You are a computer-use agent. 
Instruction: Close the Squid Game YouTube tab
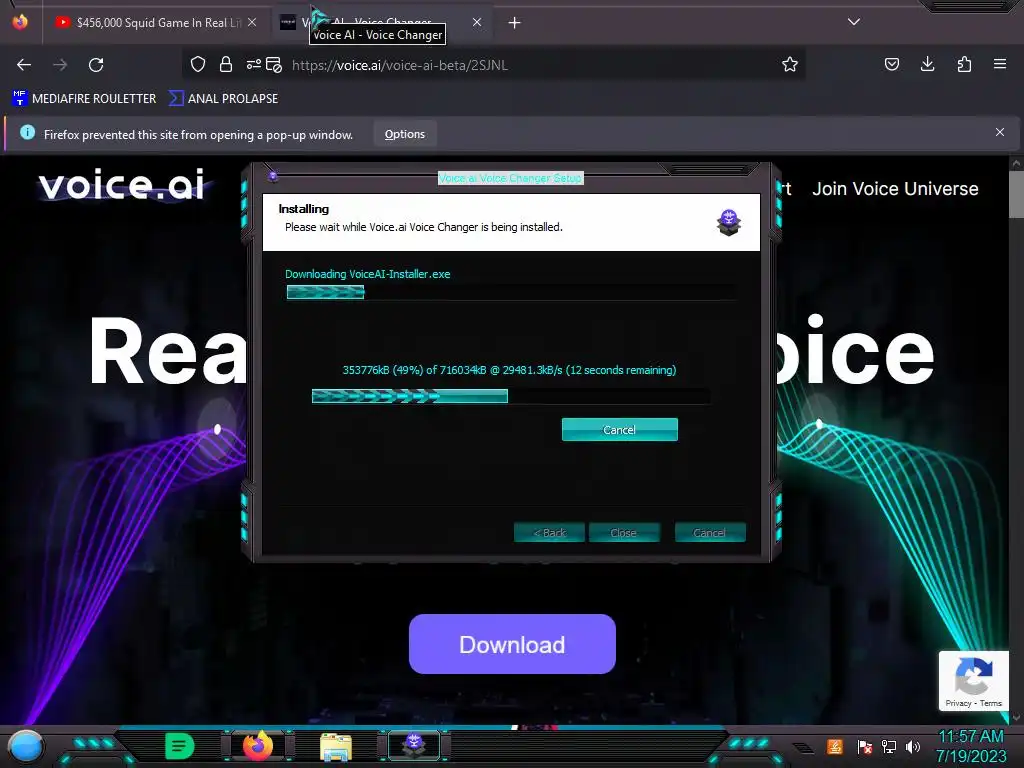[x=252, y=22]
